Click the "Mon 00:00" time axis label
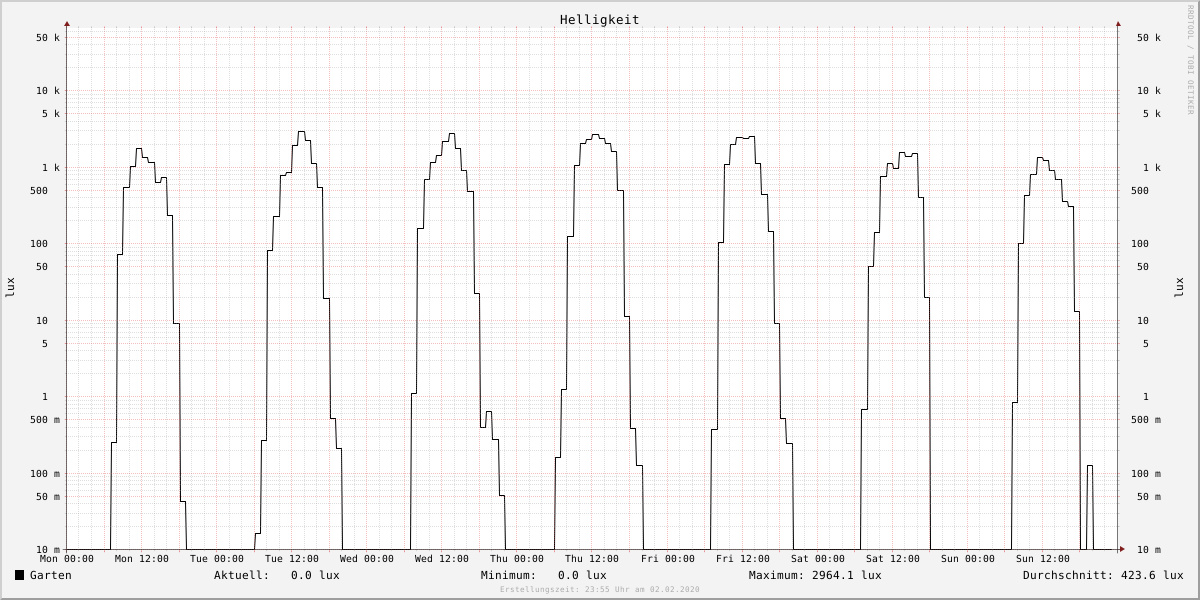 (x=67, y=559)
